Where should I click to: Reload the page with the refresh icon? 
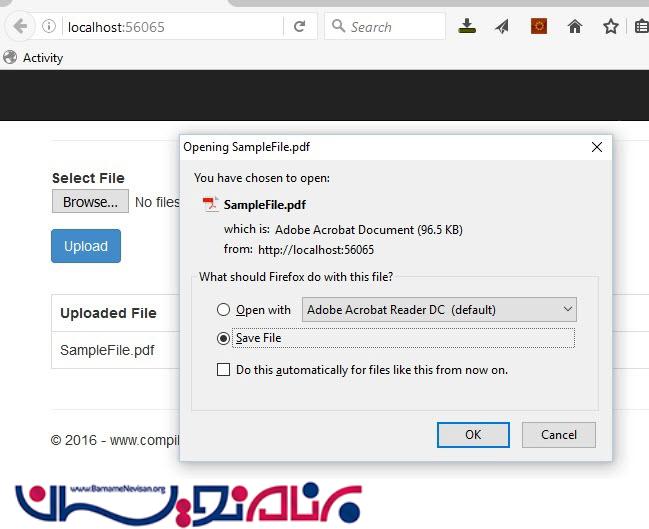[x=300, y=26]
